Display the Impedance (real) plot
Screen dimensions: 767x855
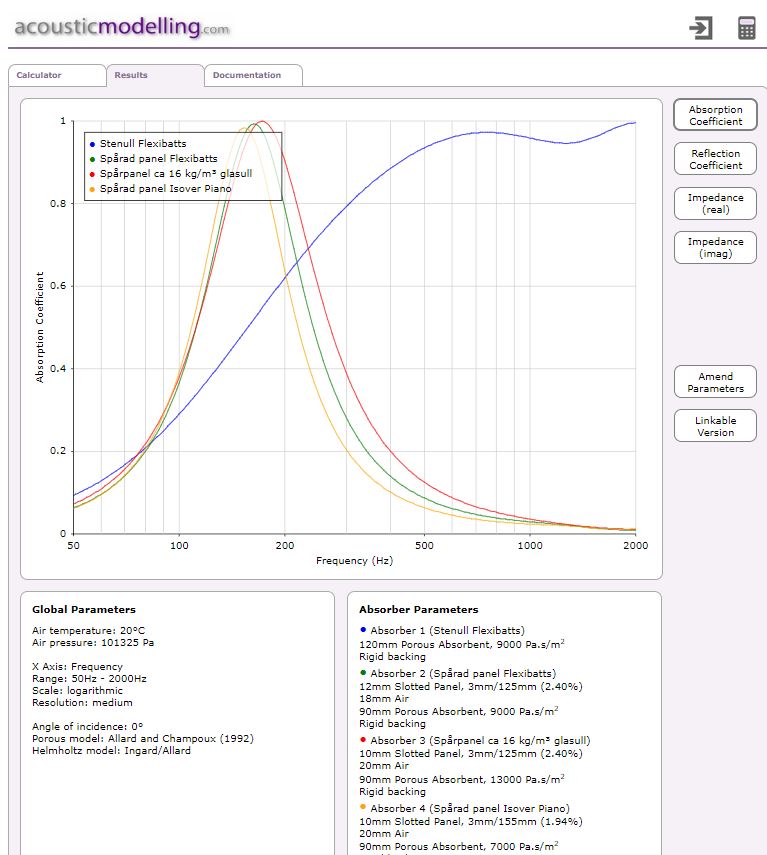[x=715, y=204]
